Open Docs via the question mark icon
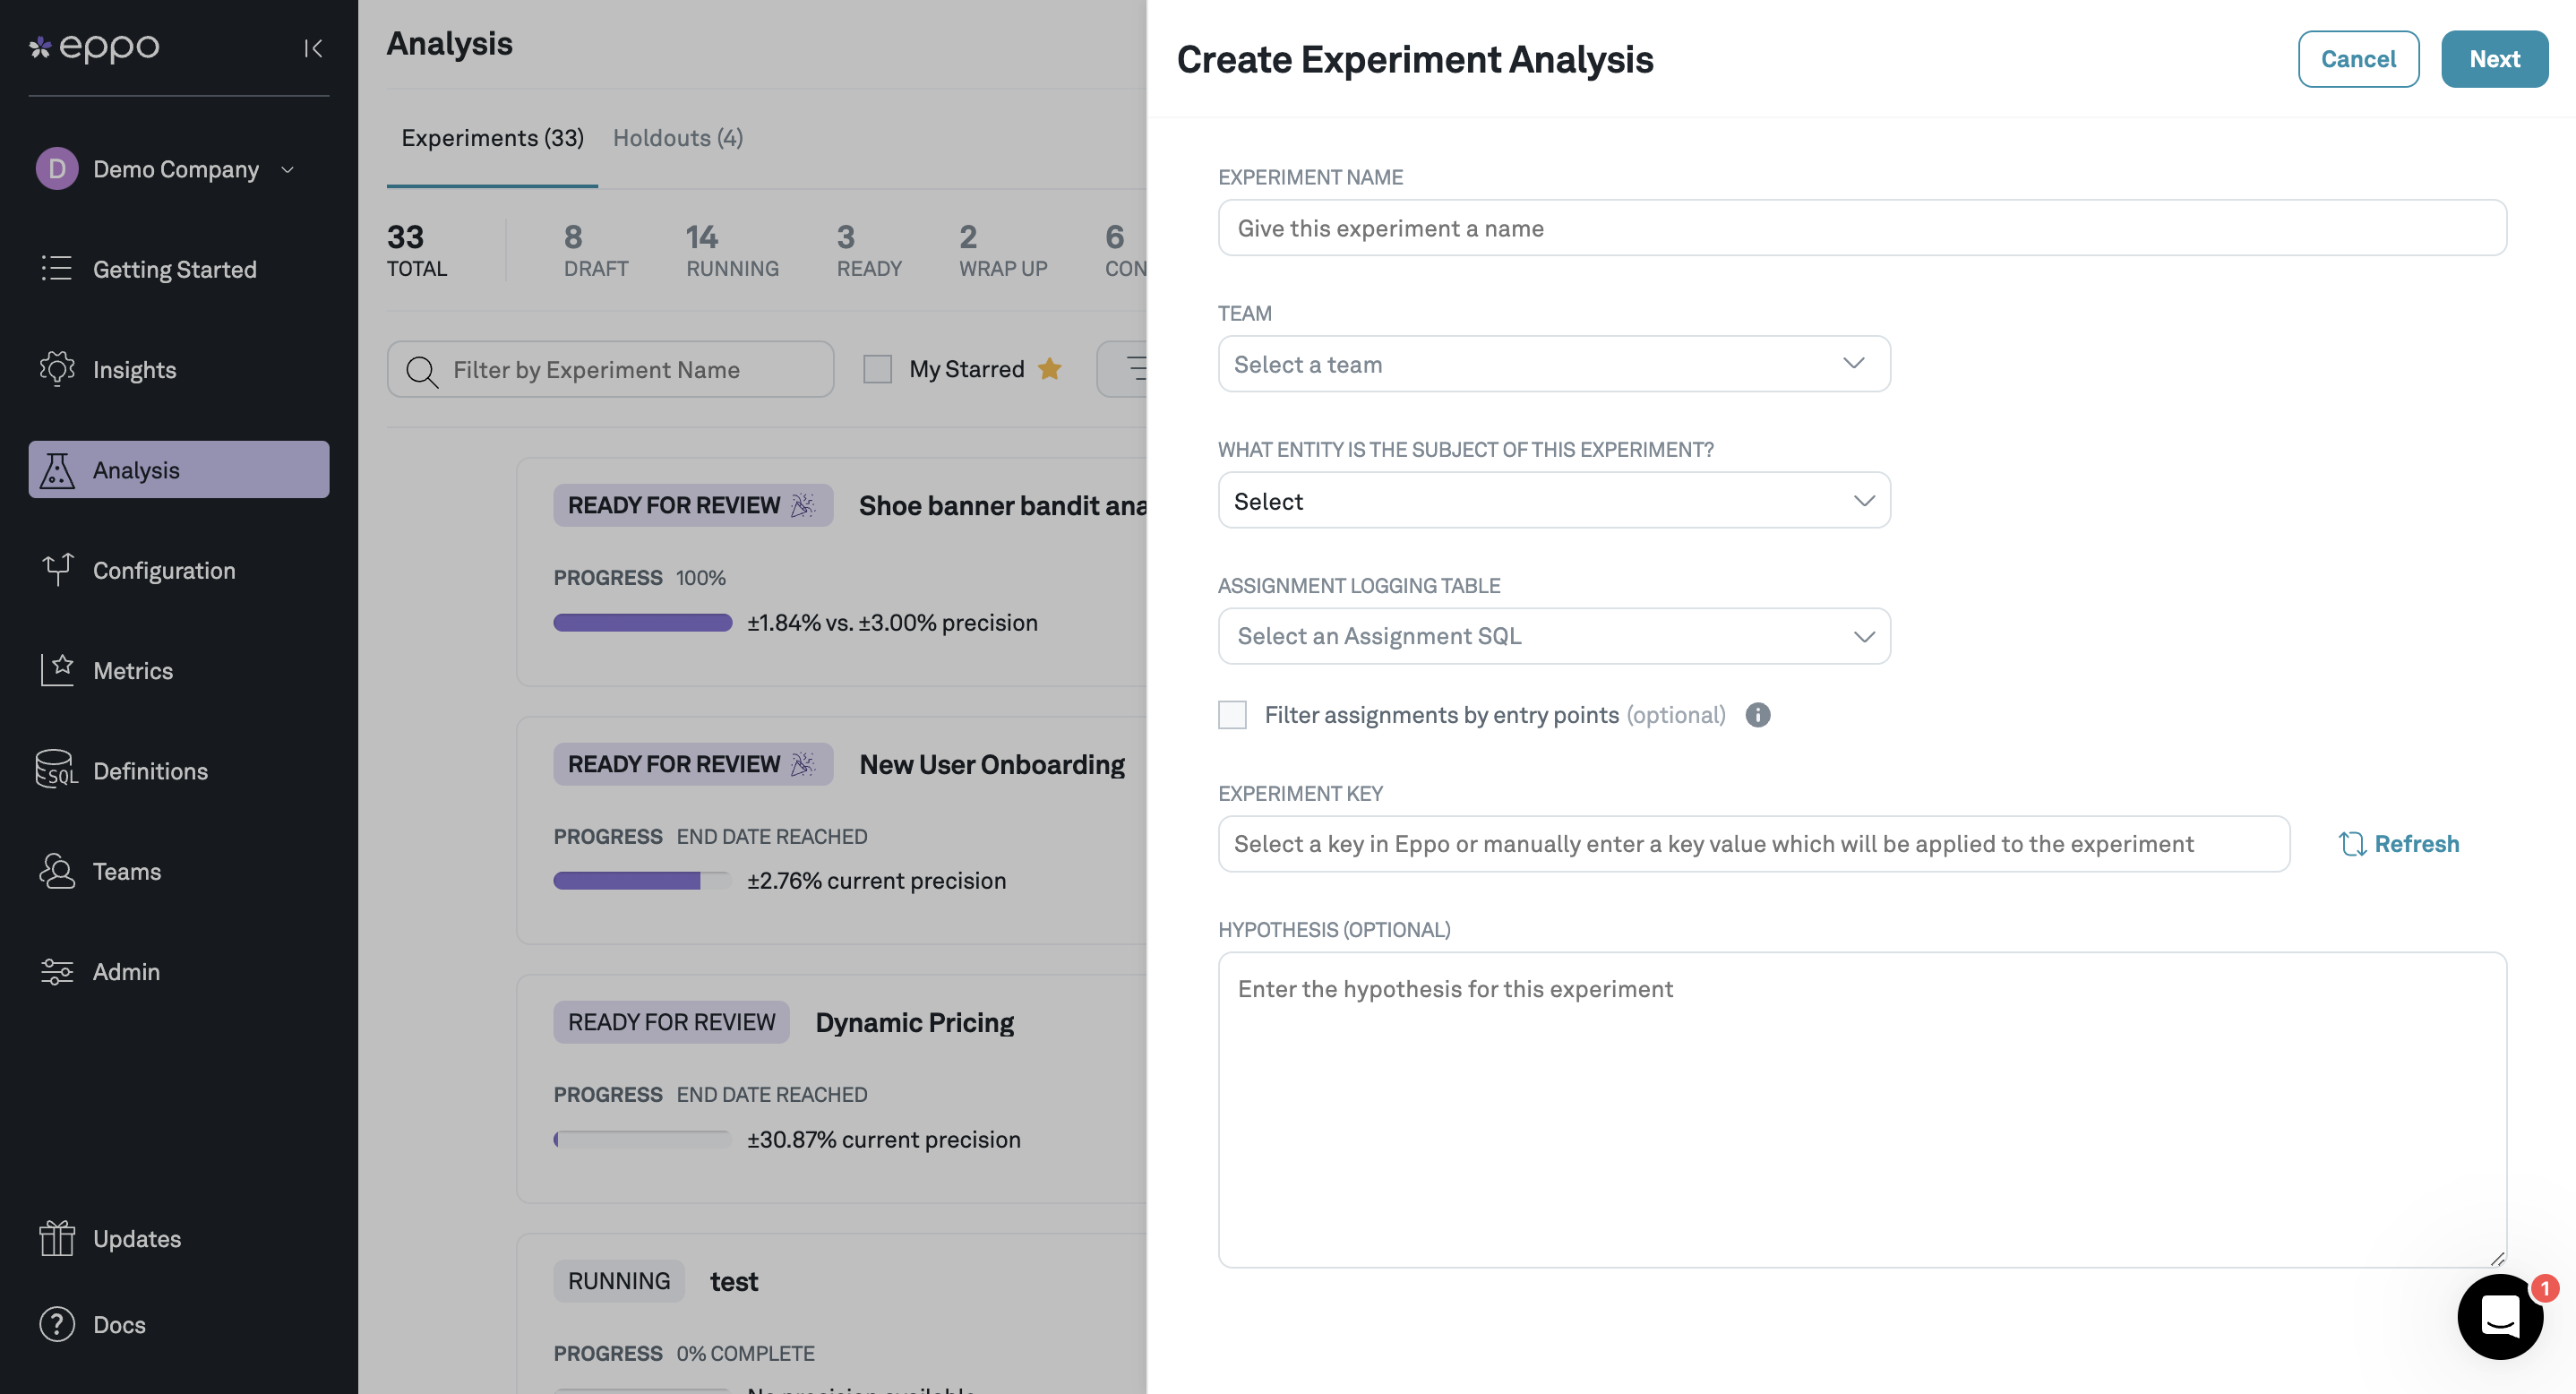This screenshot has height=1394, width=2576. point(57,1324)
